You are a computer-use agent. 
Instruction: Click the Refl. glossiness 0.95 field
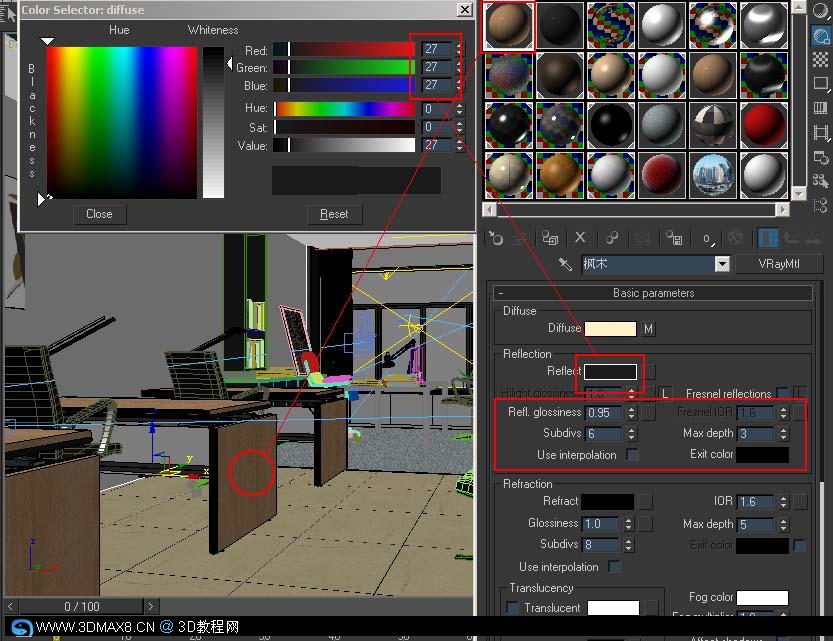(604, 413)
